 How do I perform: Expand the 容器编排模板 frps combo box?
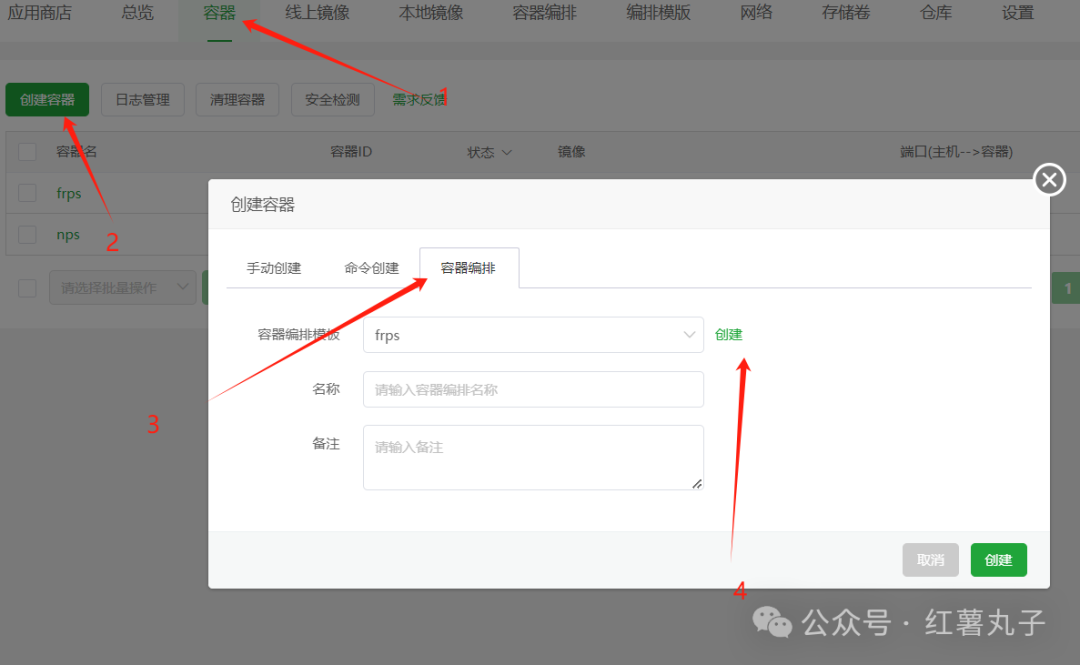point(533,335)
